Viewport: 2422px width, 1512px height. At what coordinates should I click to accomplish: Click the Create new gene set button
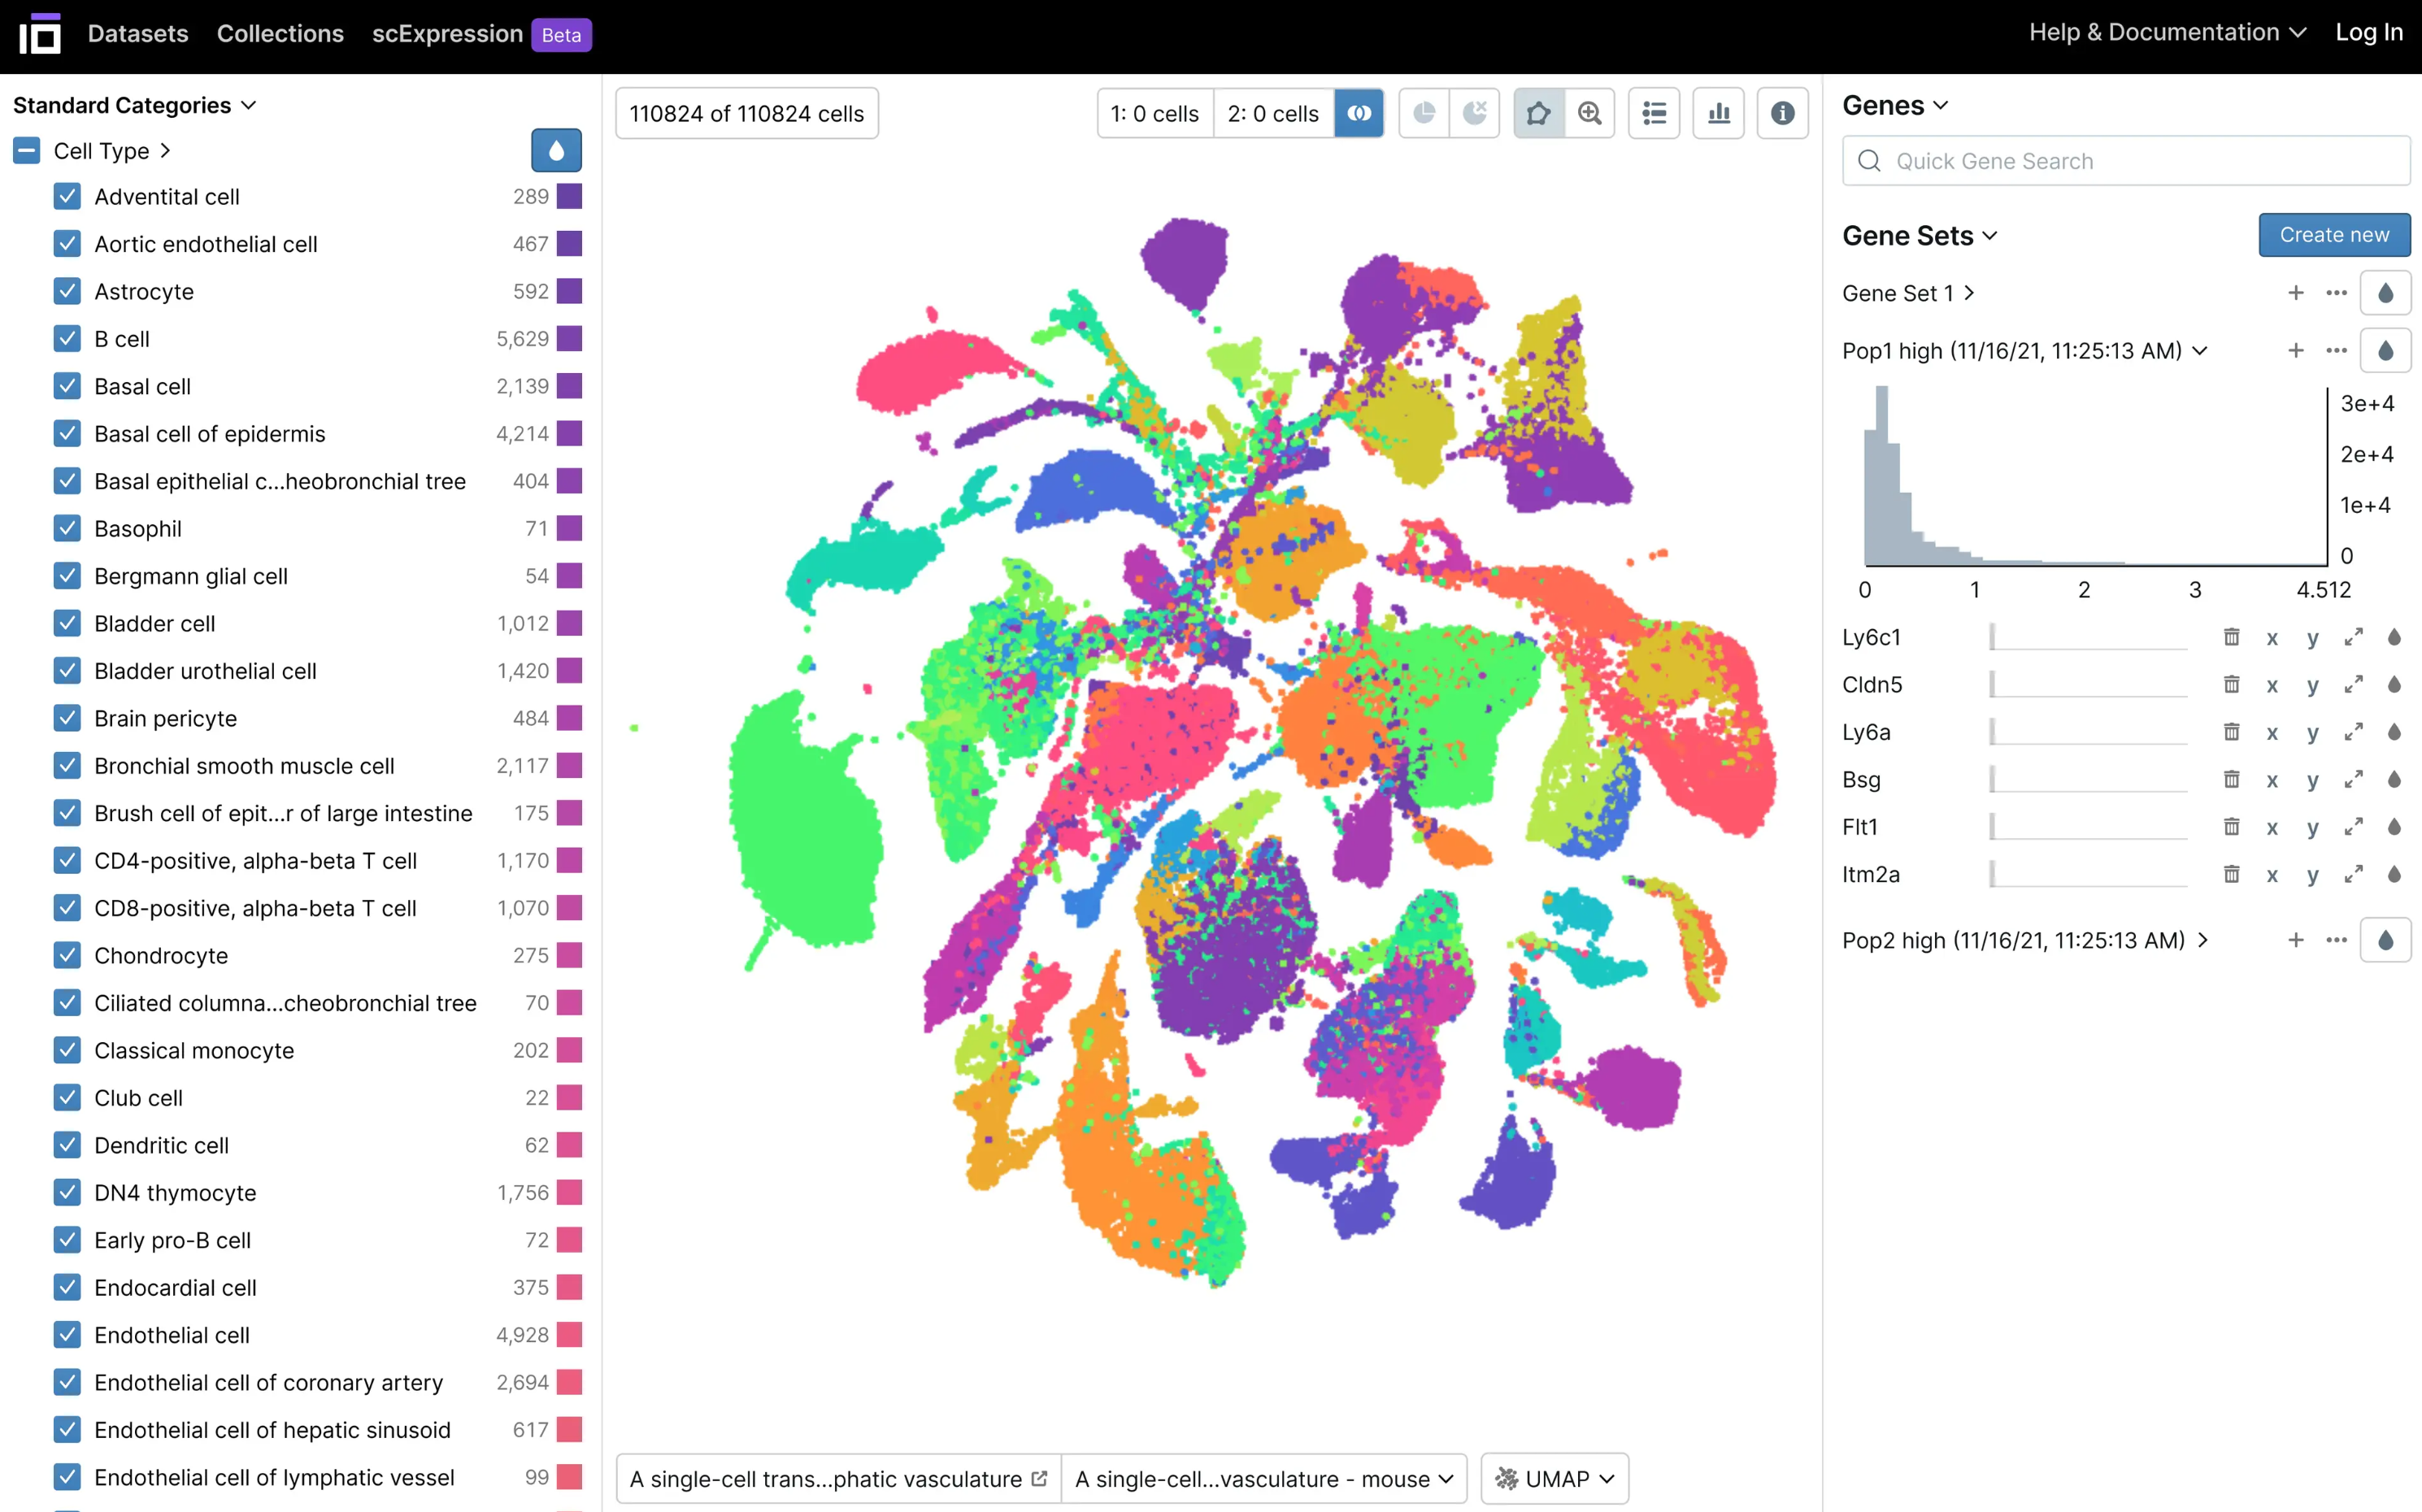[2333, 235]
